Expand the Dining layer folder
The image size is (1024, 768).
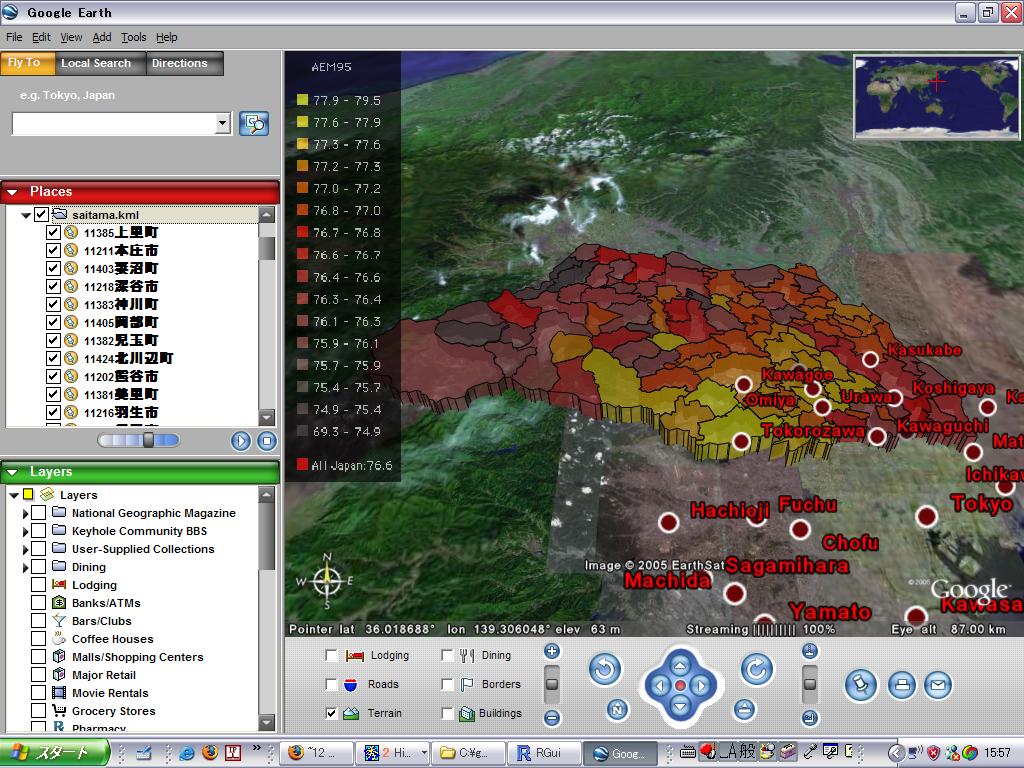[25, 568]
